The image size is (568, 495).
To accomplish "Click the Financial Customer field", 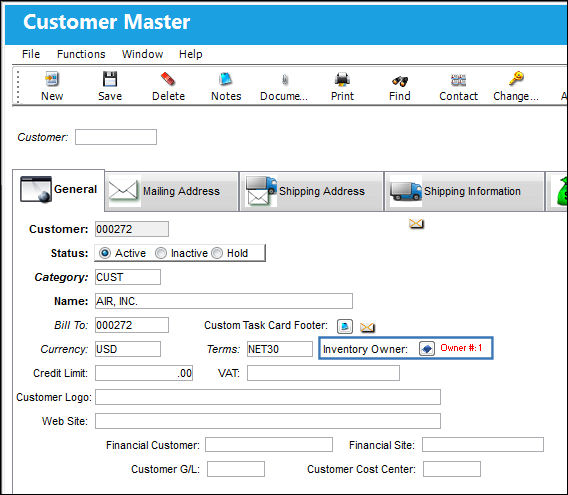I will [x=269, y=445].
